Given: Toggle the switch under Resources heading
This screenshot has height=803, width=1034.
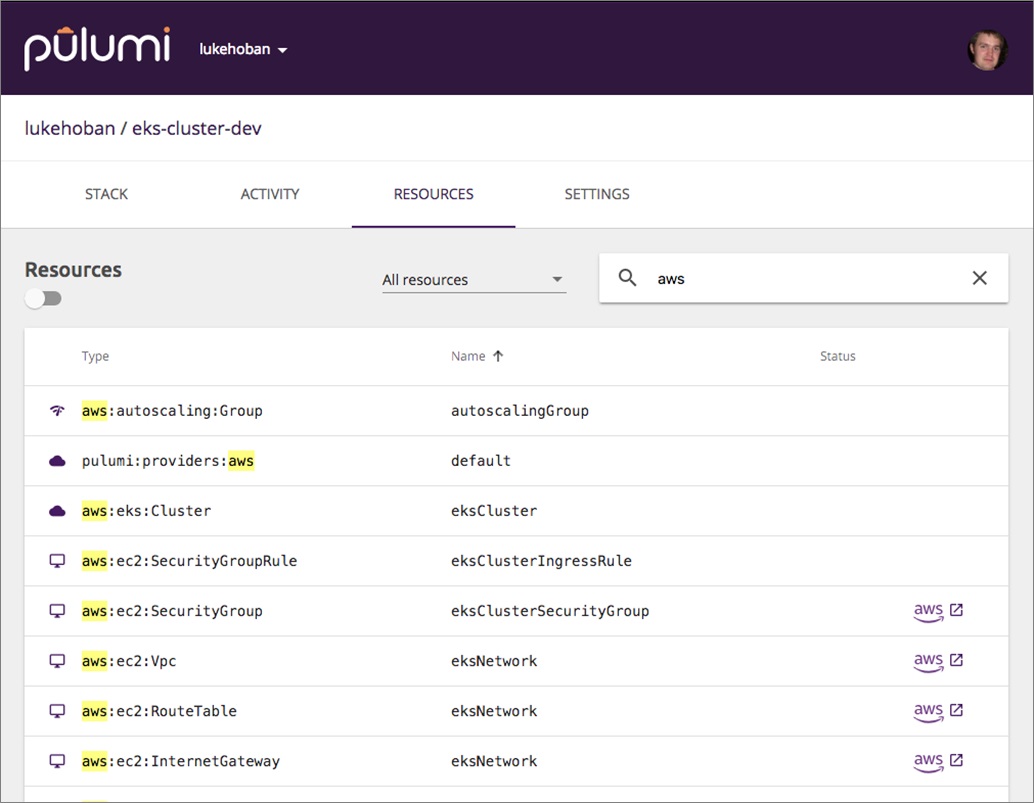Looking at the screenshot, I should point(43,299).
